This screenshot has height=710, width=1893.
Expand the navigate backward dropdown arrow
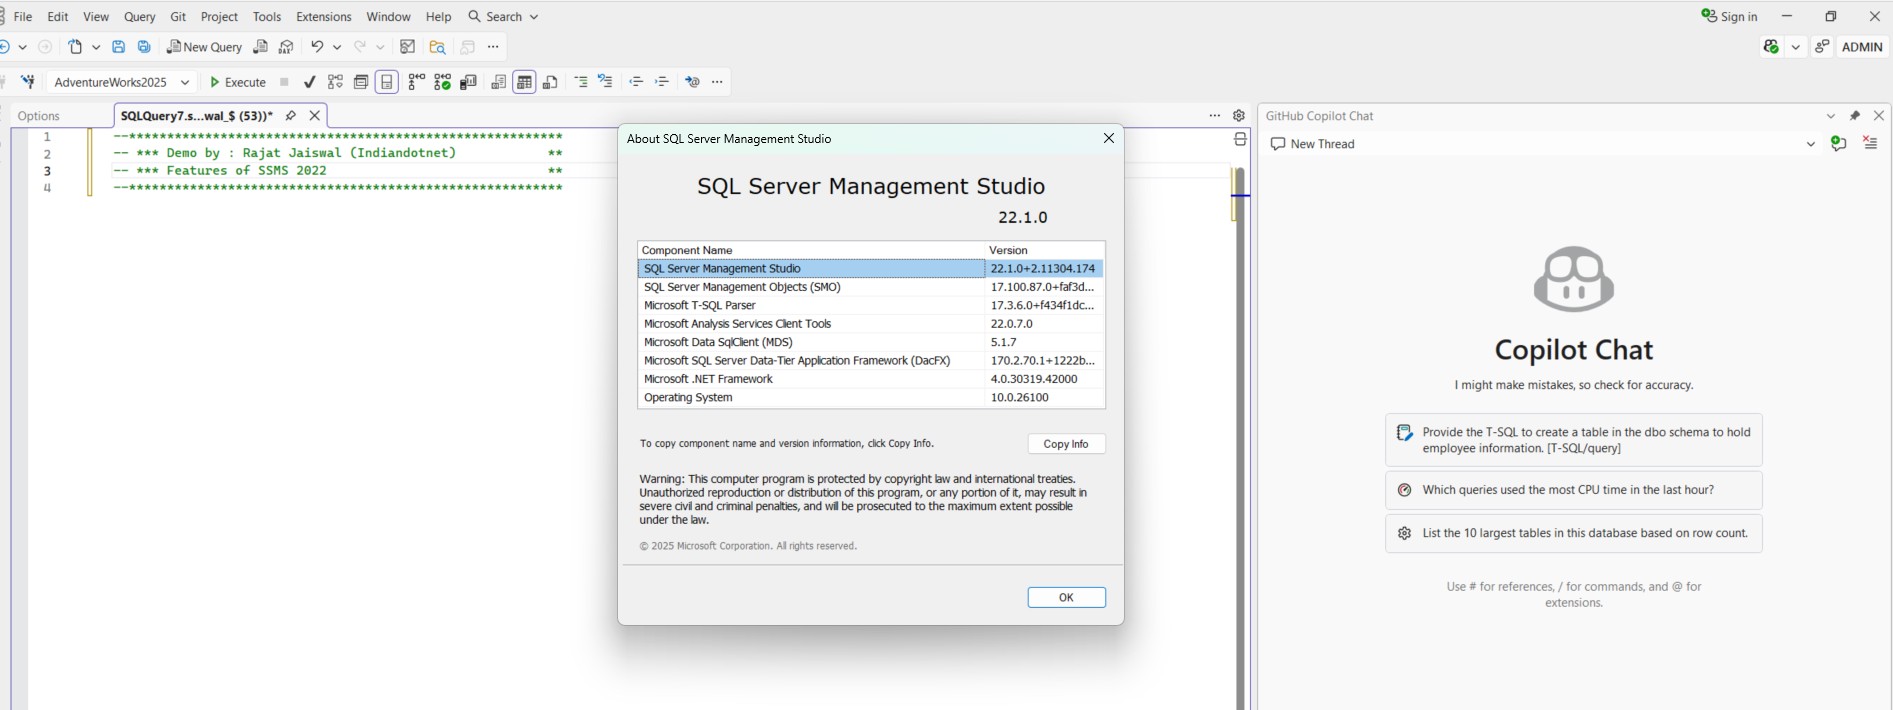point(23,47)
